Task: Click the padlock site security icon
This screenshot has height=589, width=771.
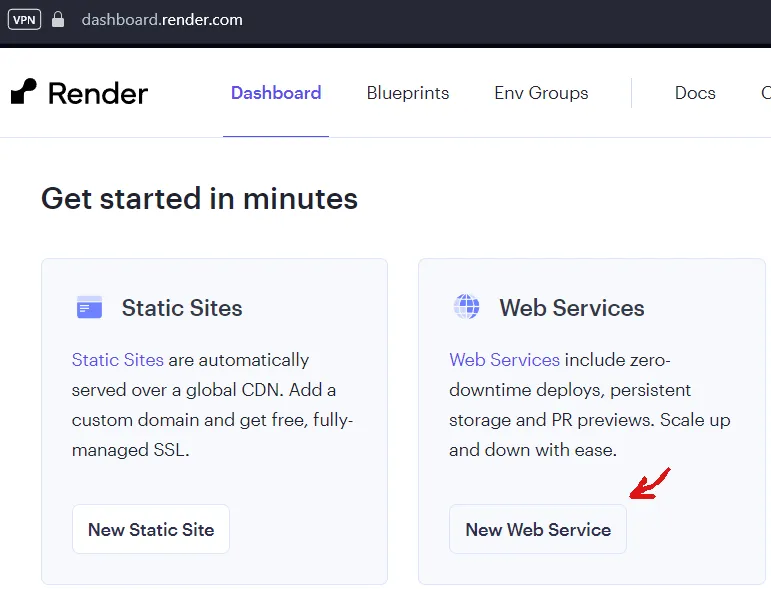Action: click(x=57, y=19)
